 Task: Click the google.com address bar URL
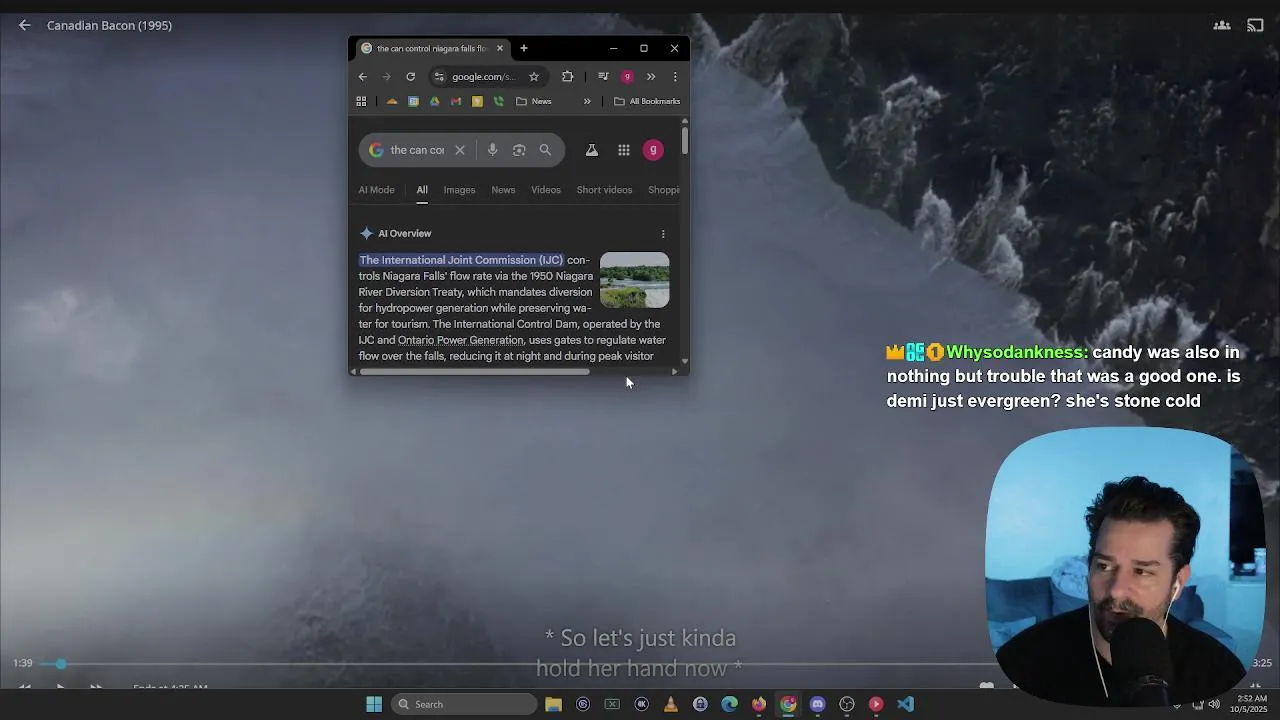pos(484,77)
